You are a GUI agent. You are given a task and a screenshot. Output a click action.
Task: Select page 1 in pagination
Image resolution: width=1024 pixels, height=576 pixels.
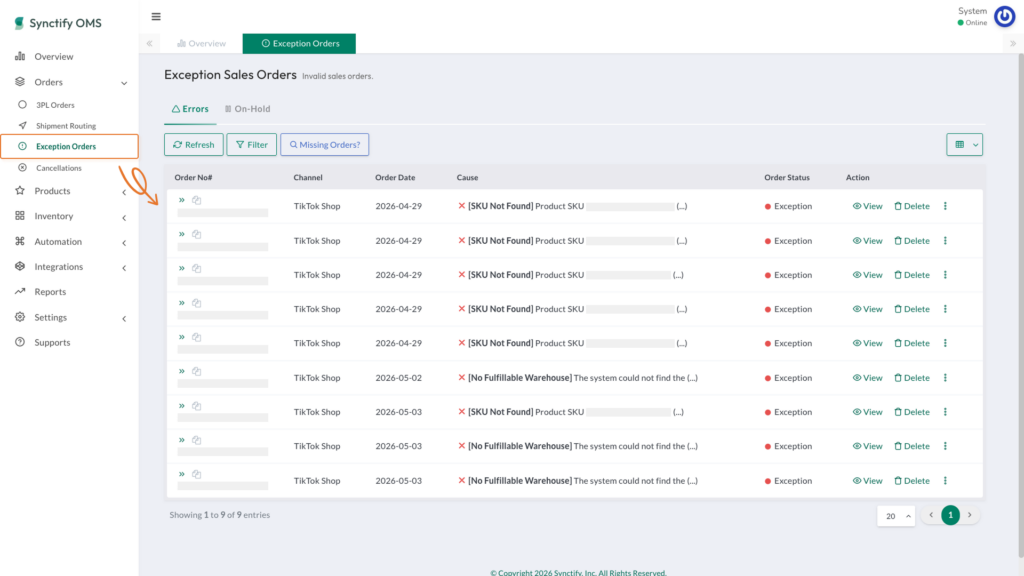click(x=950, y=515)
